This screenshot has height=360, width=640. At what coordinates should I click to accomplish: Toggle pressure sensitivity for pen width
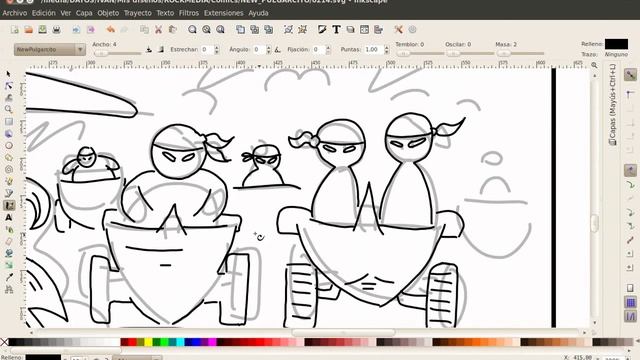149,49
